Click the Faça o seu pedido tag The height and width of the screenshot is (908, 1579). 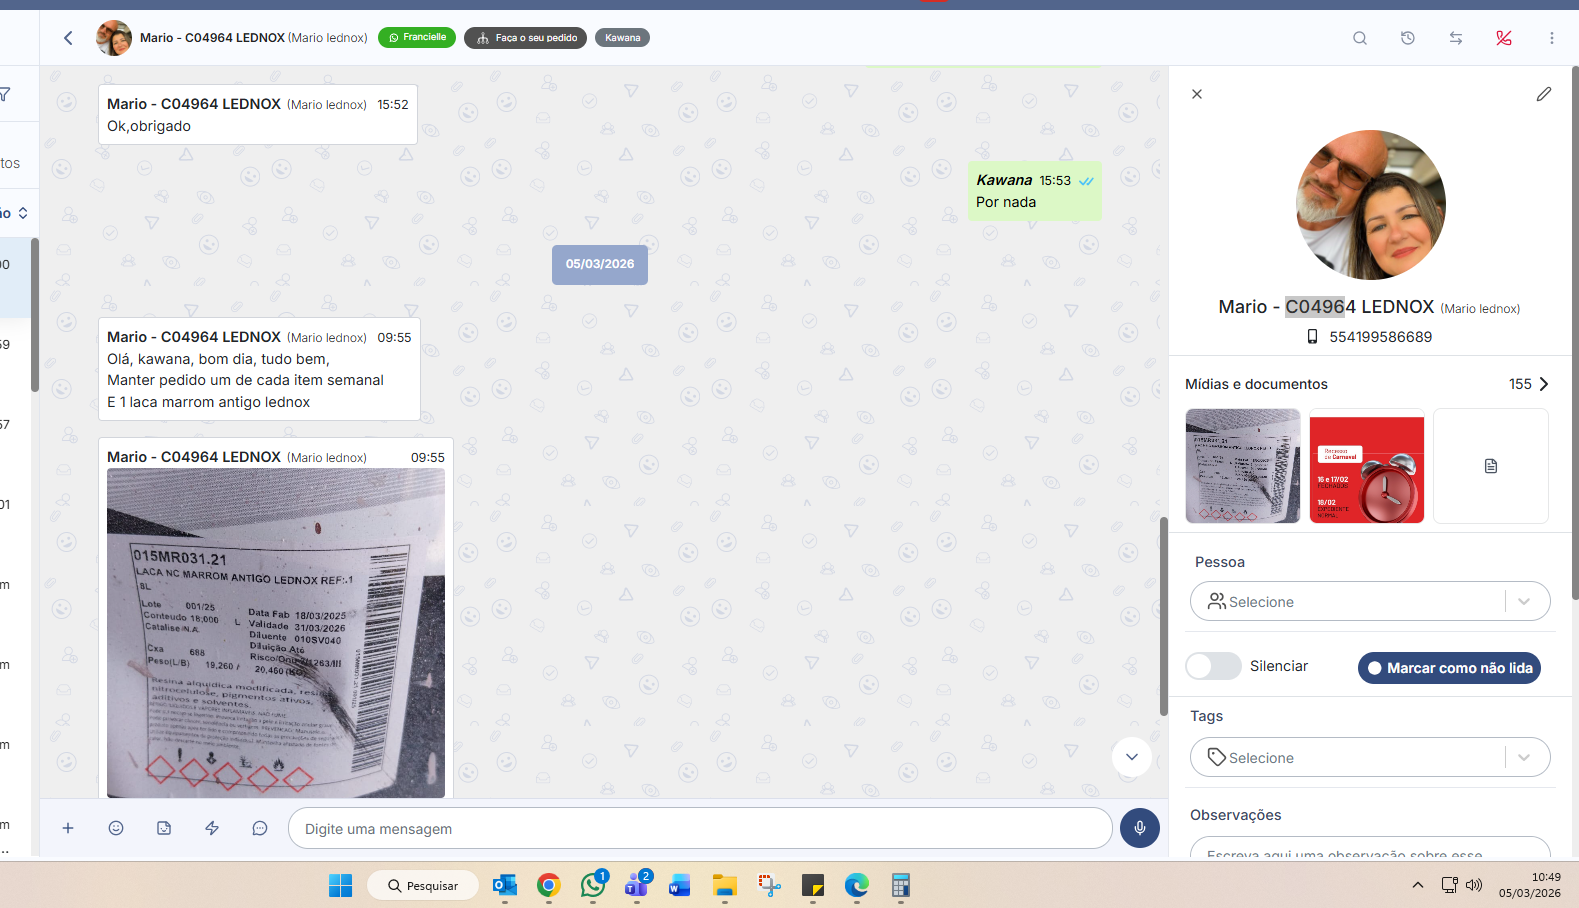(x=525, y=38)
